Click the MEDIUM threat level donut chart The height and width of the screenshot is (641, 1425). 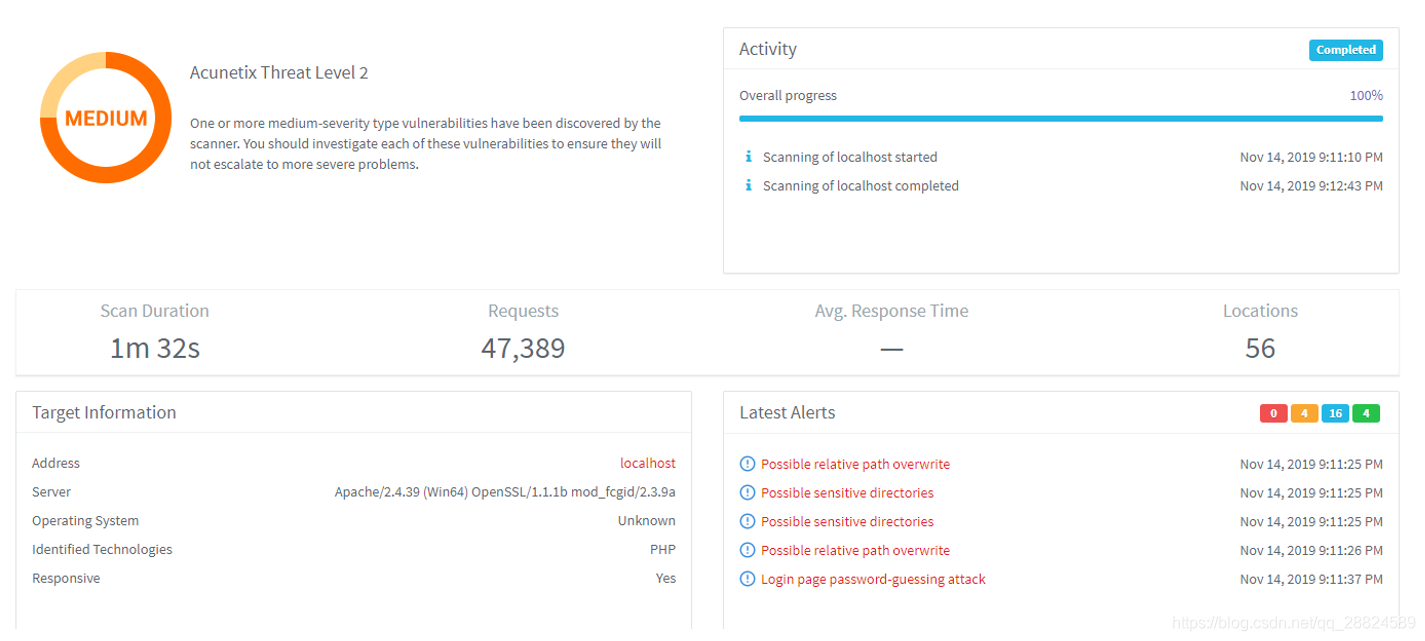[x=106, y=118]
